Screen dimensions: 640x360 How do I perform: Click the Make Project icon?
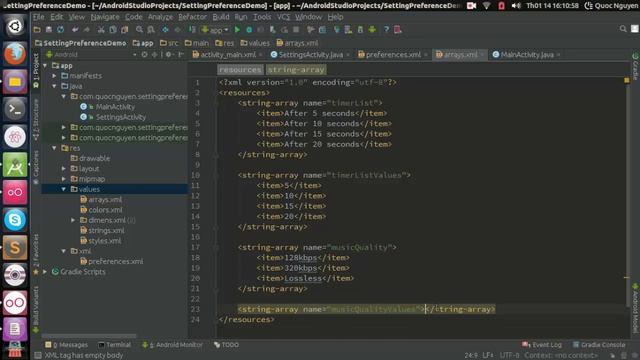(192, 30)
